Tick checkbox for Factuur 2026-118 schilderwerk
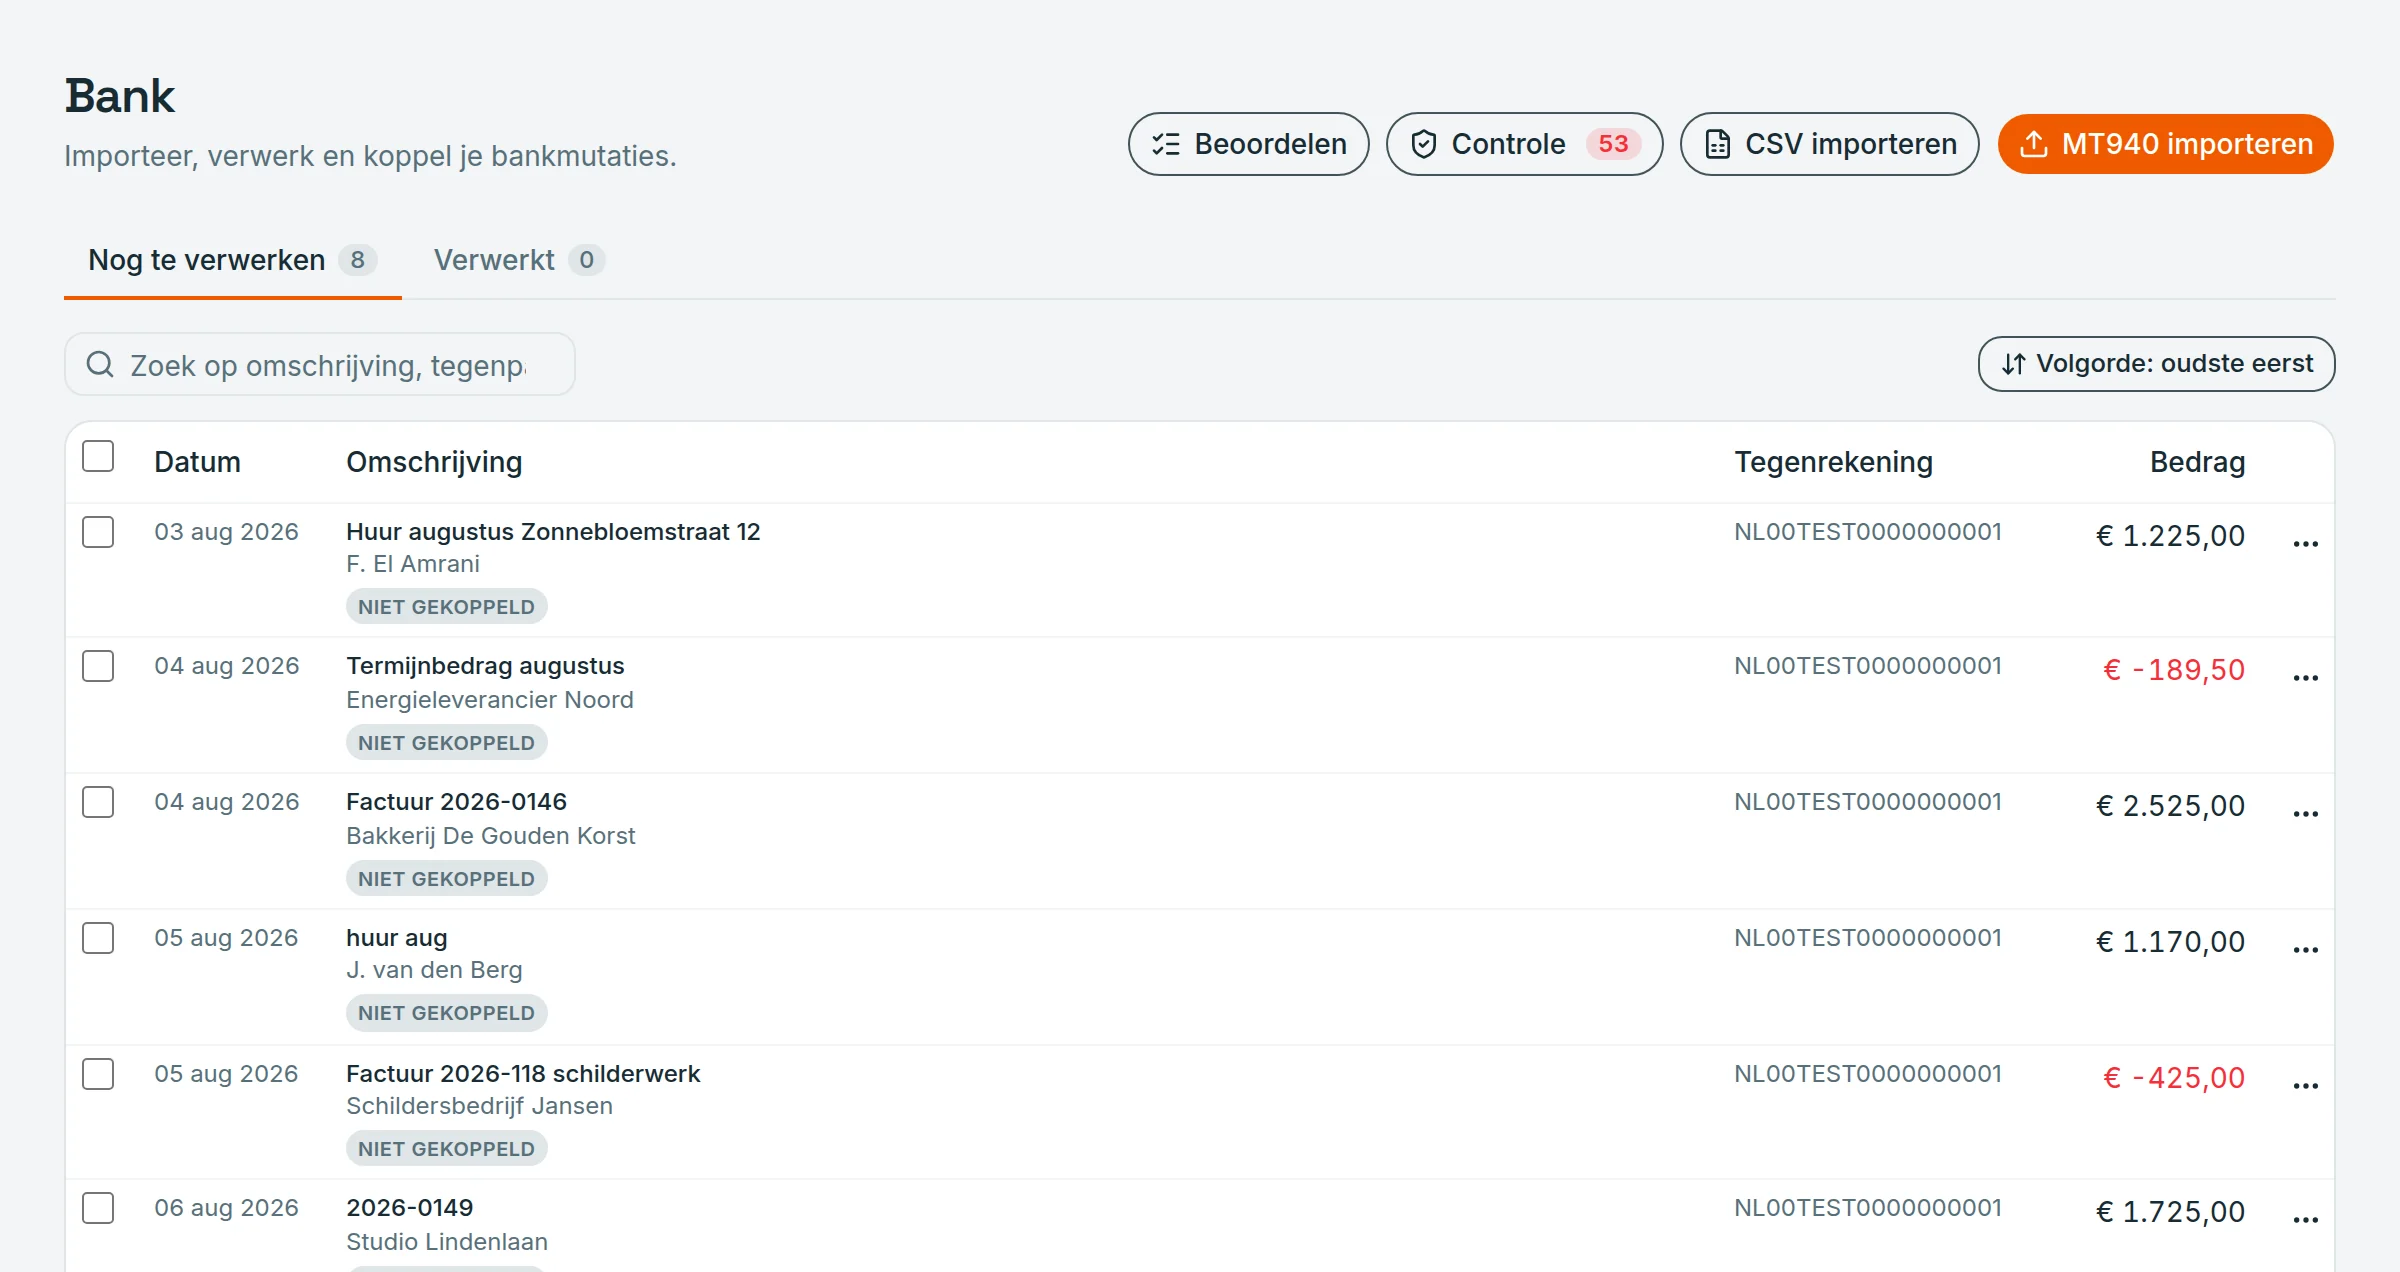This screenshot has height=1272, width=2400. coord(98,1074)
